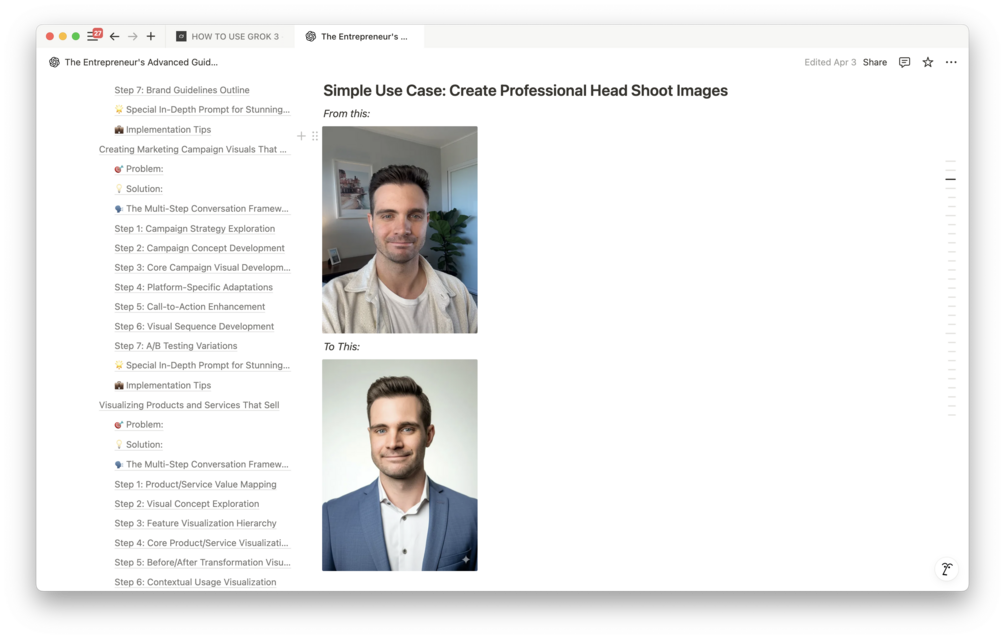Open the sidebar menu icon with 27 badge
Image resolution: width=1005 pixels, height=639 pixels.
click(94, 36)
